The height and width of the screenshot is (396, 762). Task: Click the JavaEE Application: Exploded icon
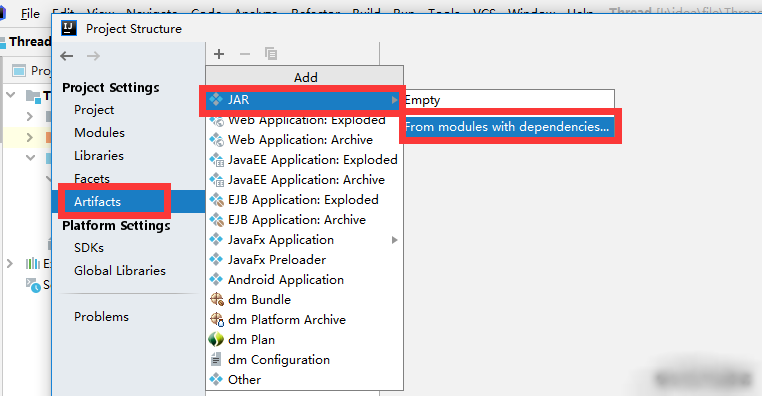click(216, 160)
